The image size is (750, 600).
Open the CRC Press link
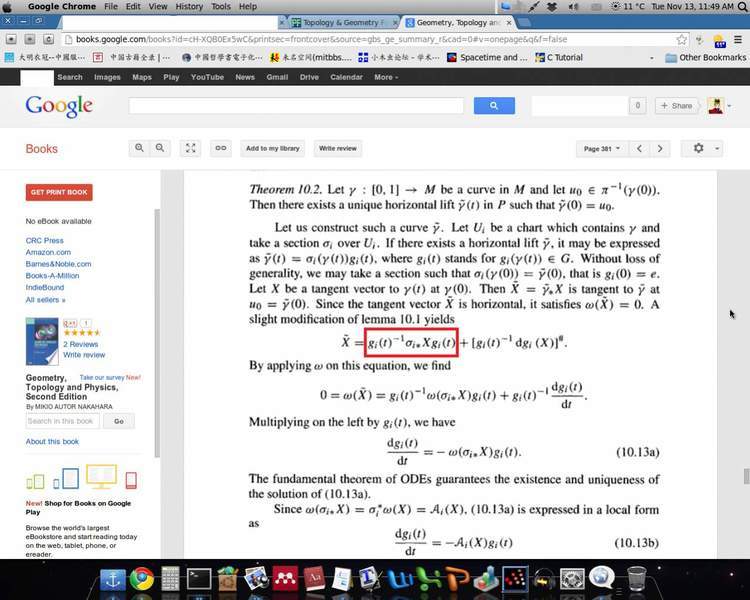44,240
